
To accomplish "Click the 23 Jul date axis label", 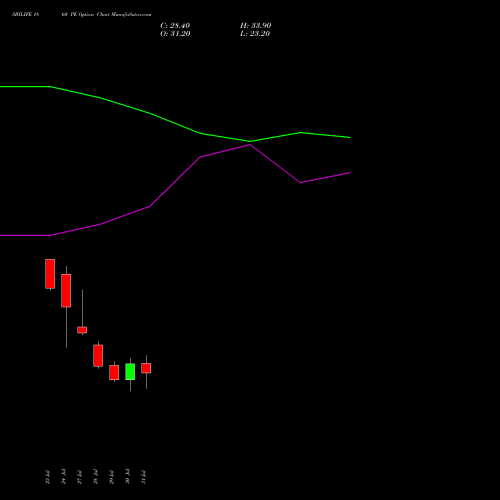I will click(x=47, y=477).
